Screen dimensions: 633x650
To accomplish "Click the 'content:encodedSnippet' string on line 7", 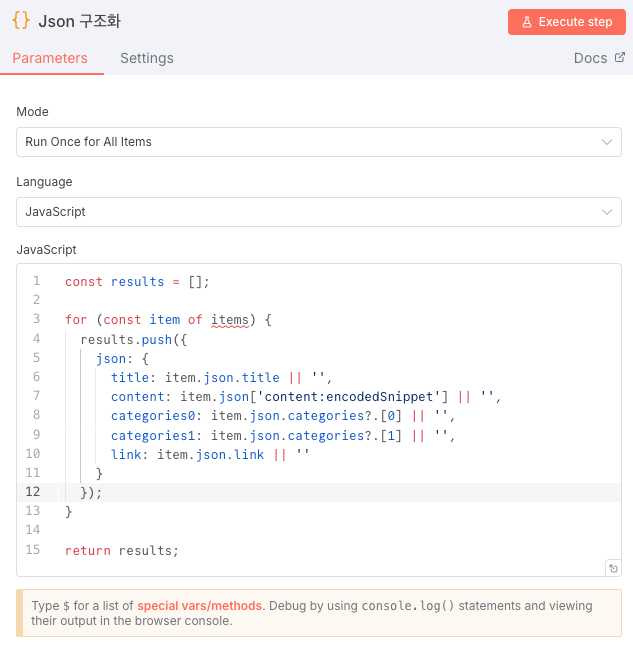I will coord(349,397).
